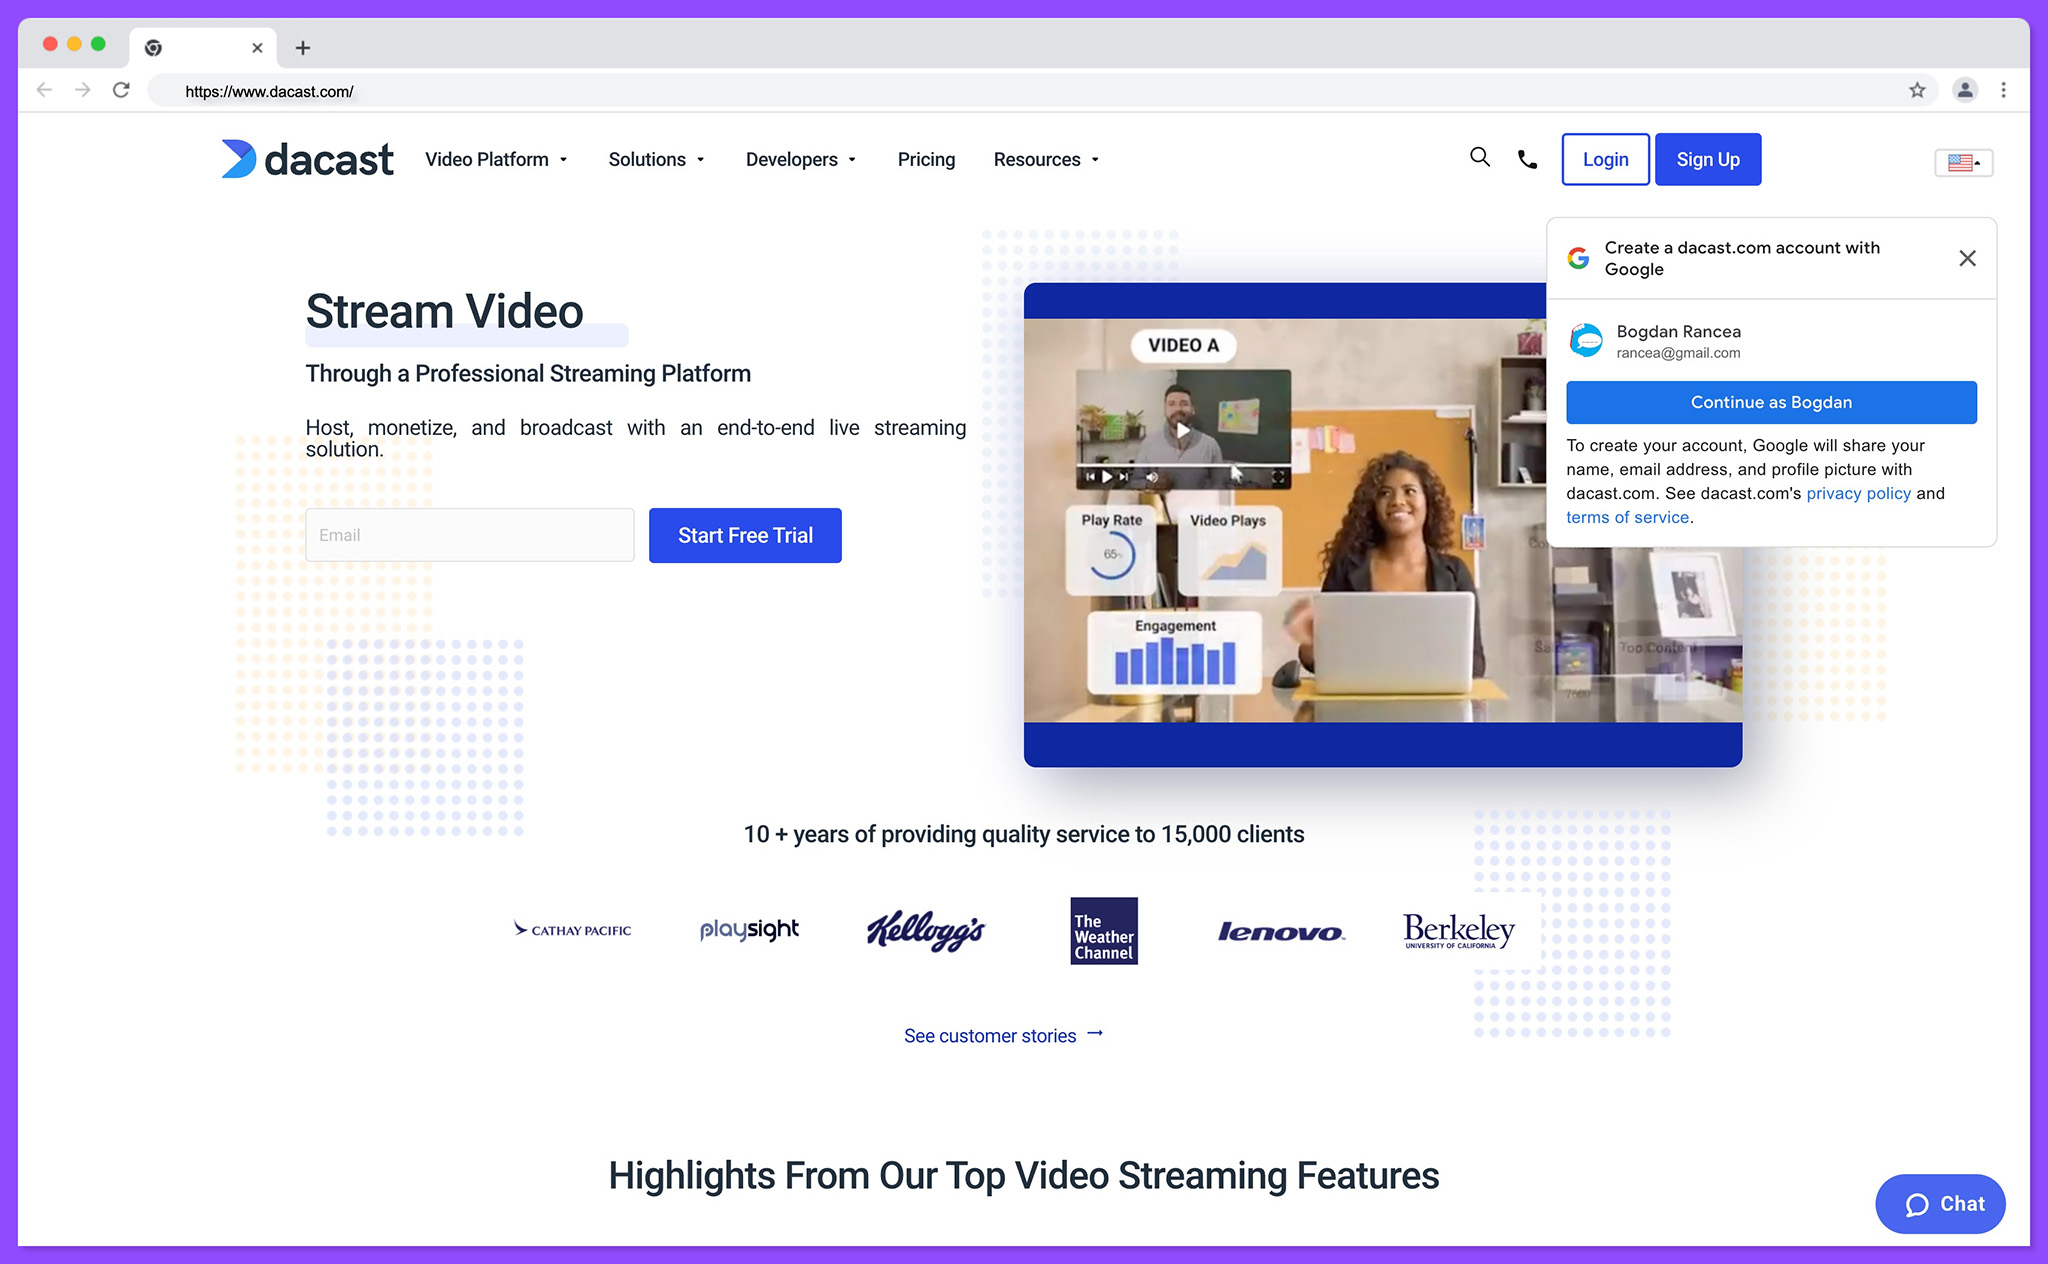Click Bogdan Rancea's profile avatar
Image resolution: width=2048 pixels, height=1264 pixels.
tap(1587, 340)
